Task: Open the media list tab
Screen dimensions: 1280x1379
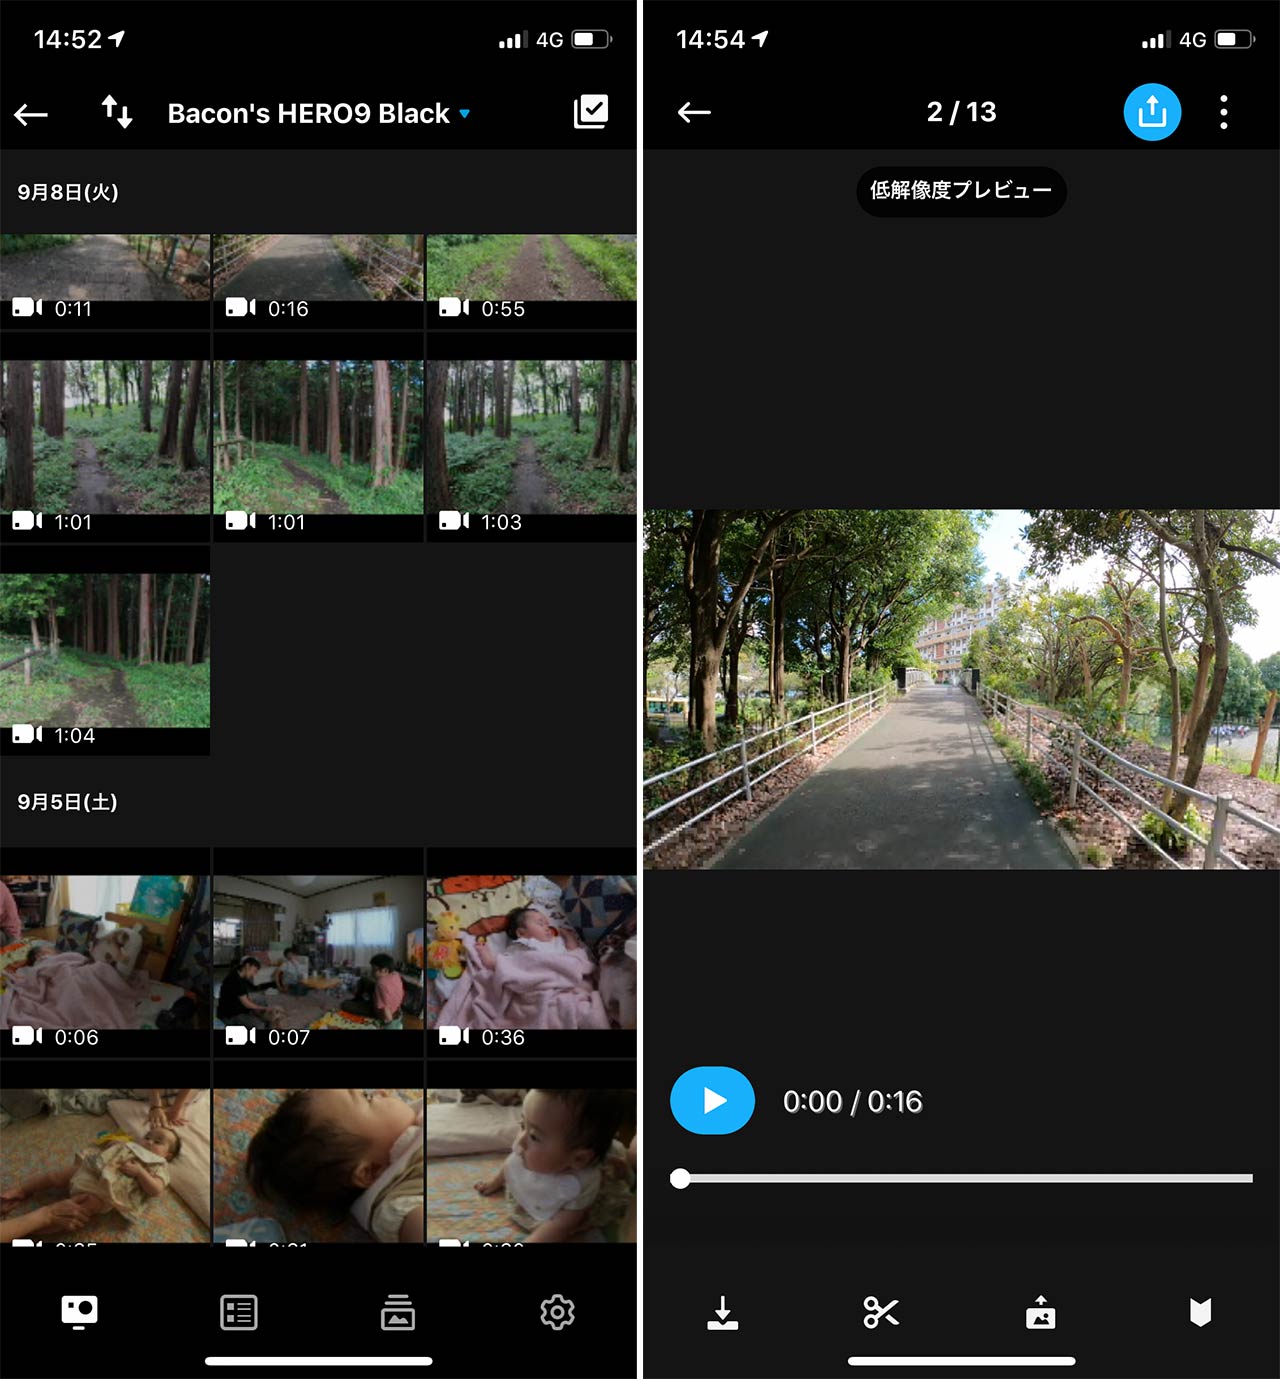Action: pyautogui.click(x=239, y=1312)
